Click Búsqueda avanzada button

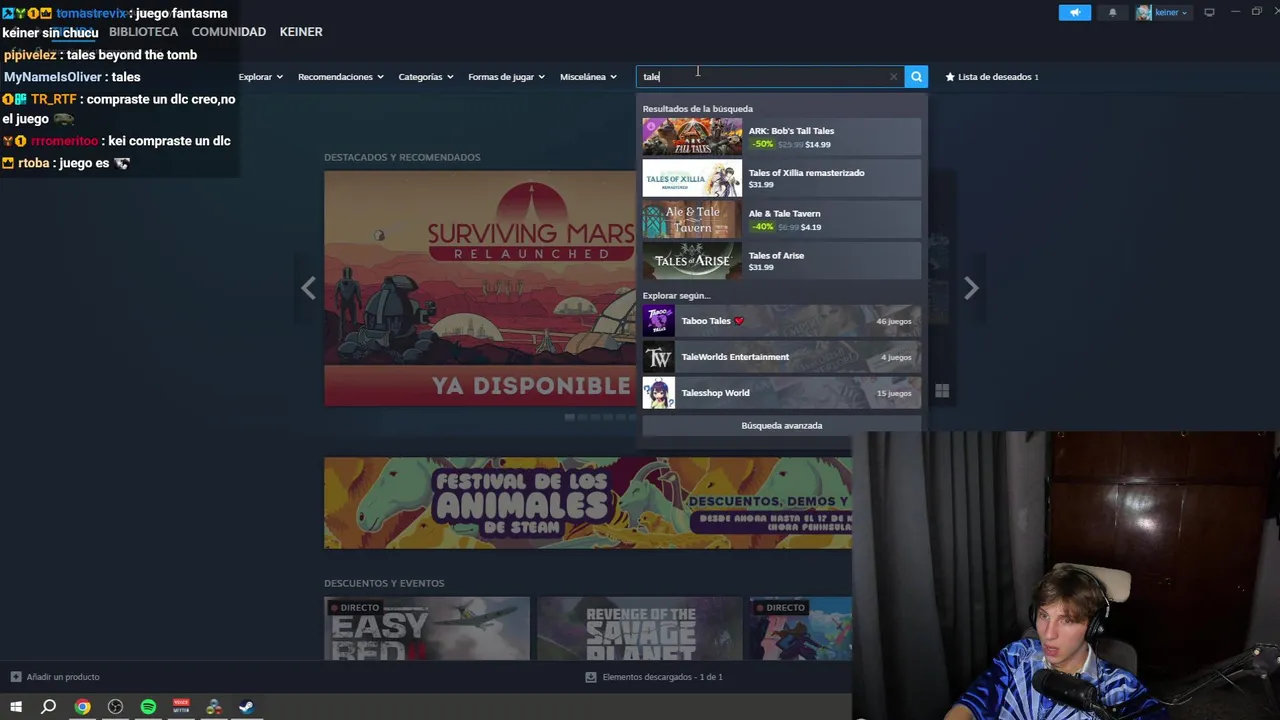click(x=781, y=426)
